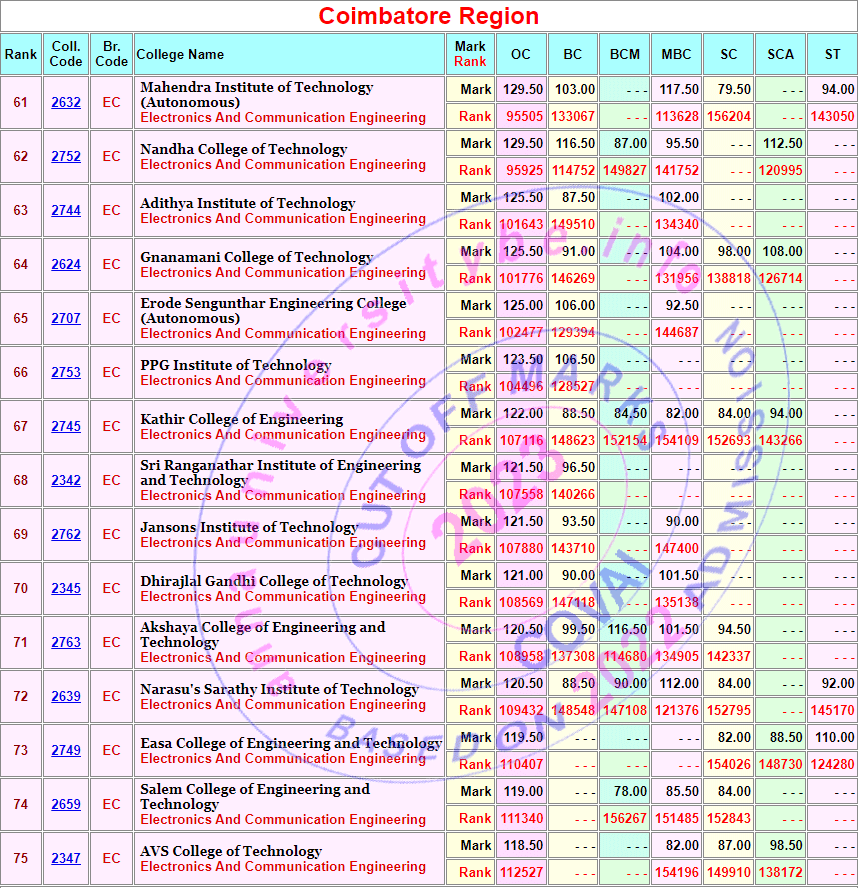
Task: Click the College Name column header
Action: point(180,54)
